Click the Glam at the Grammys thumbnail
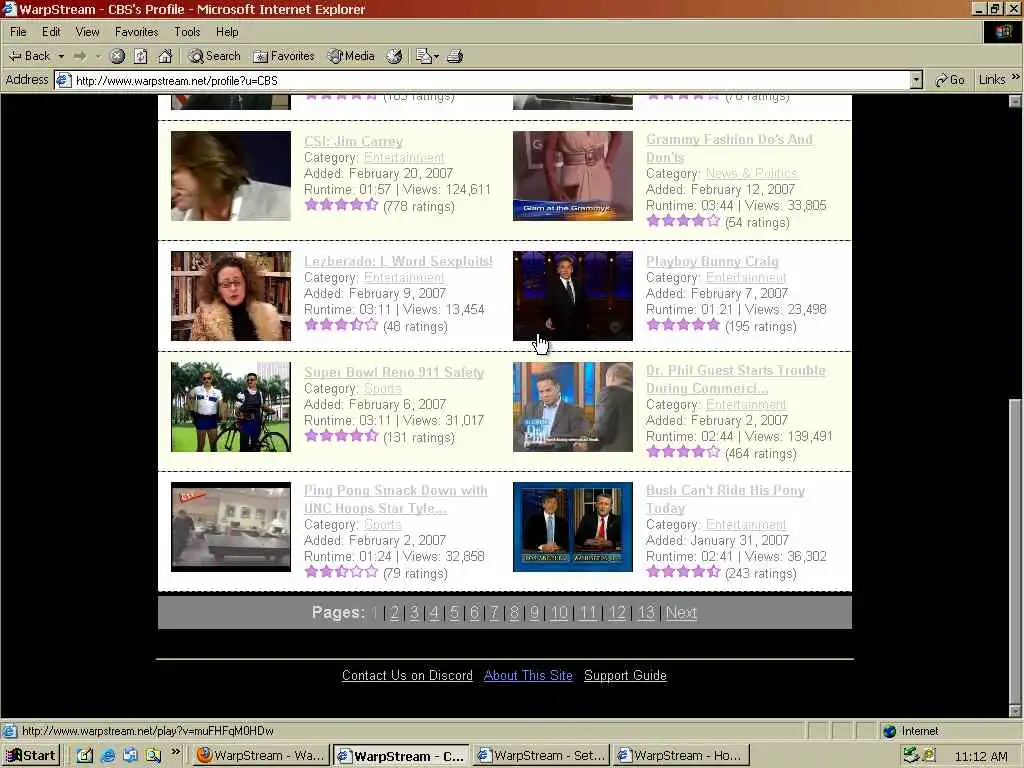Screen dimensions: 1024x768 point(573,176)
